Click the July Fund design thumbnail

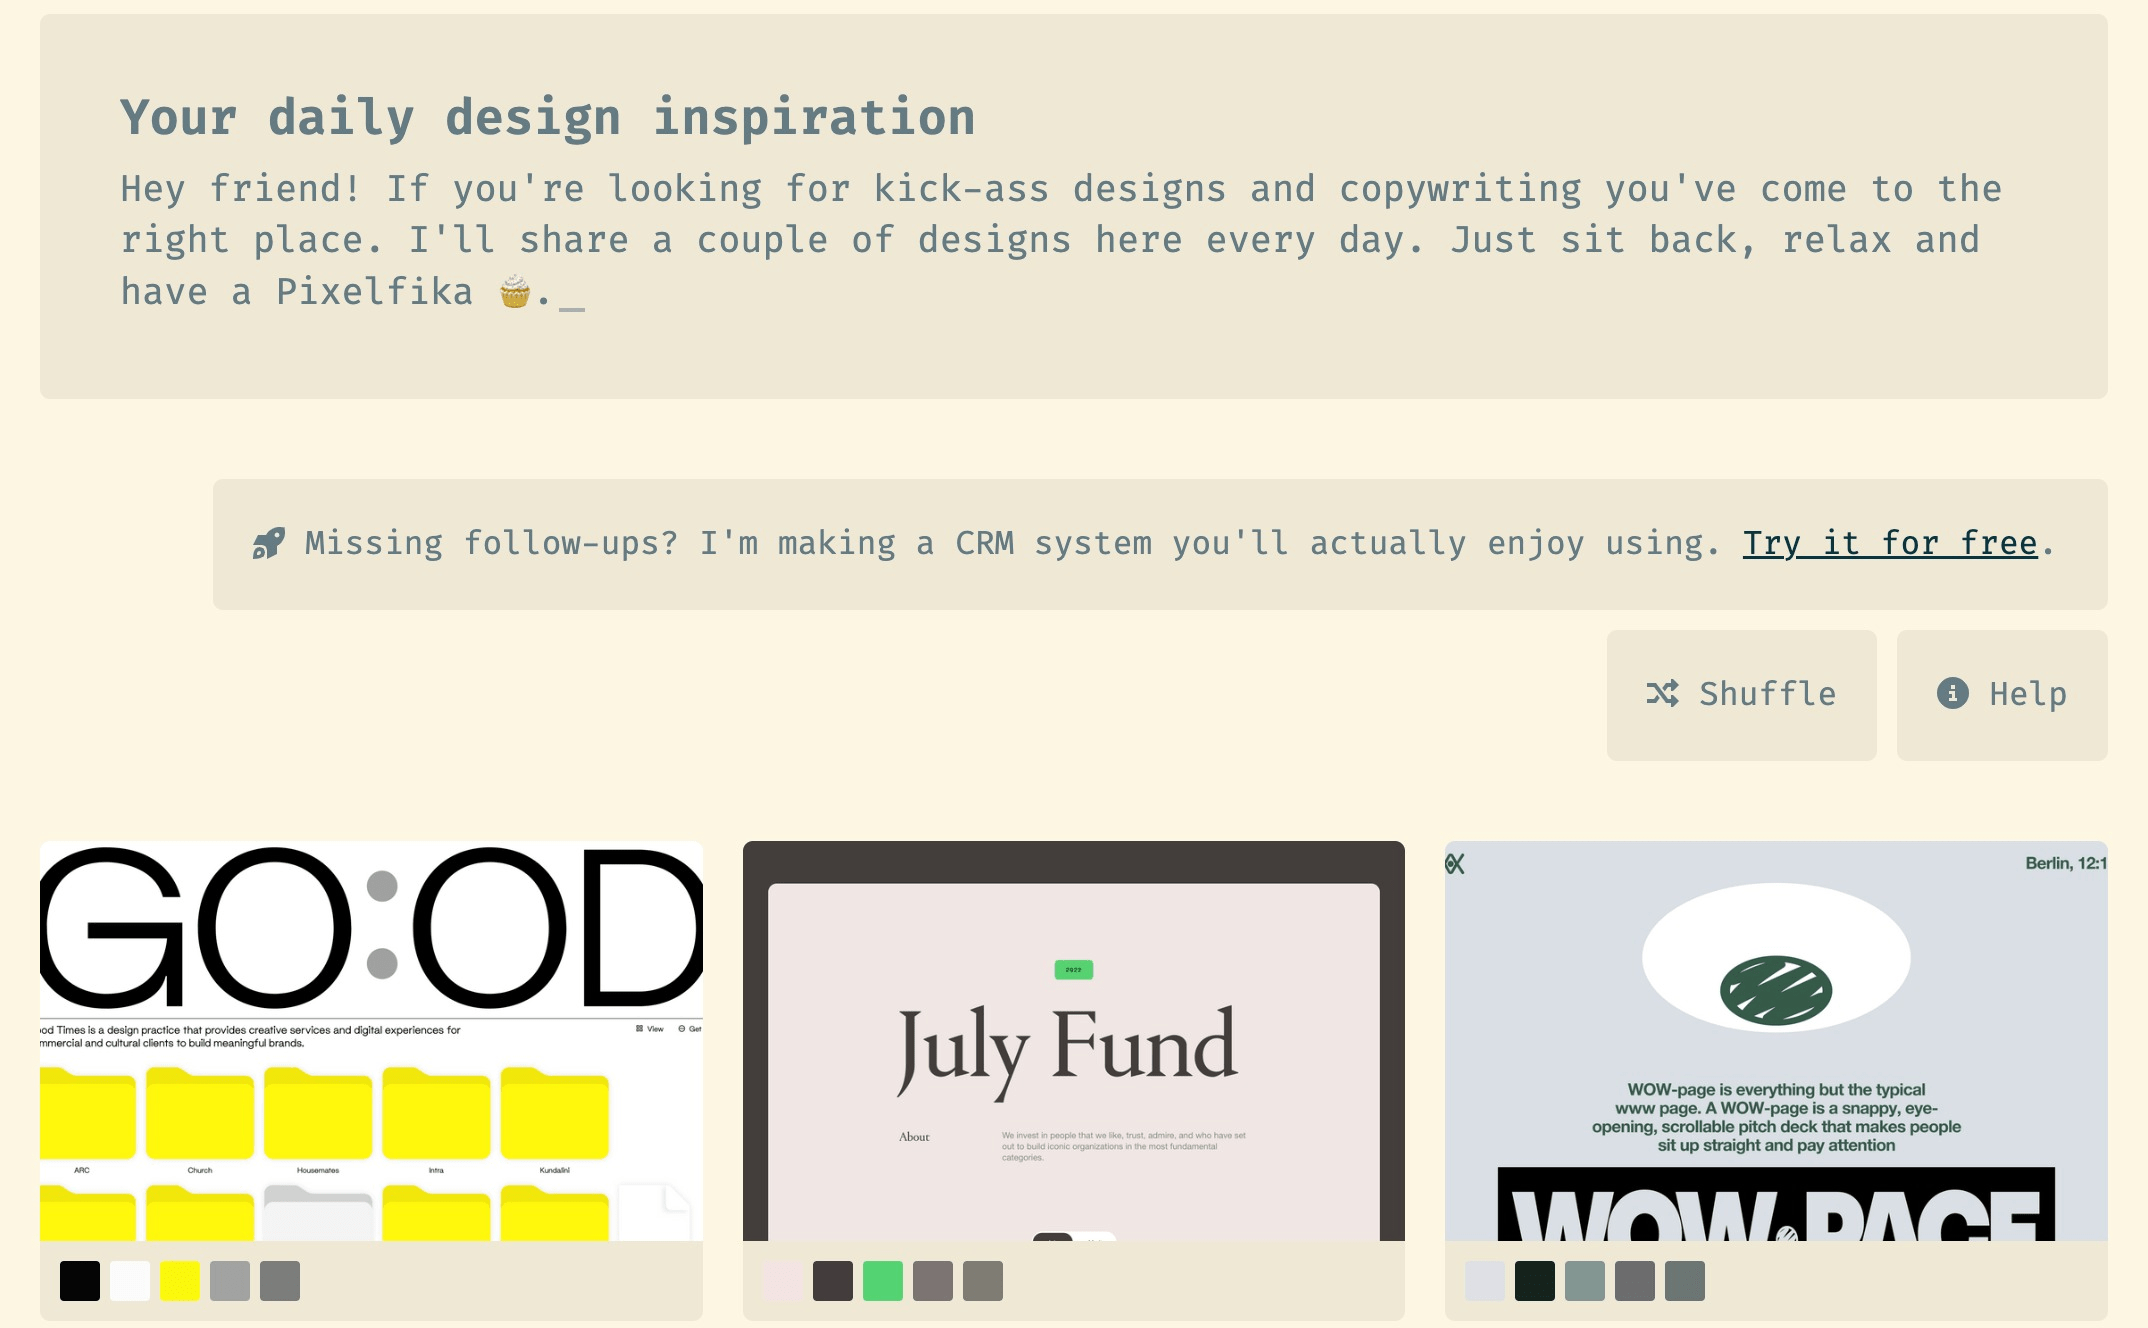click(1072, 1040)
